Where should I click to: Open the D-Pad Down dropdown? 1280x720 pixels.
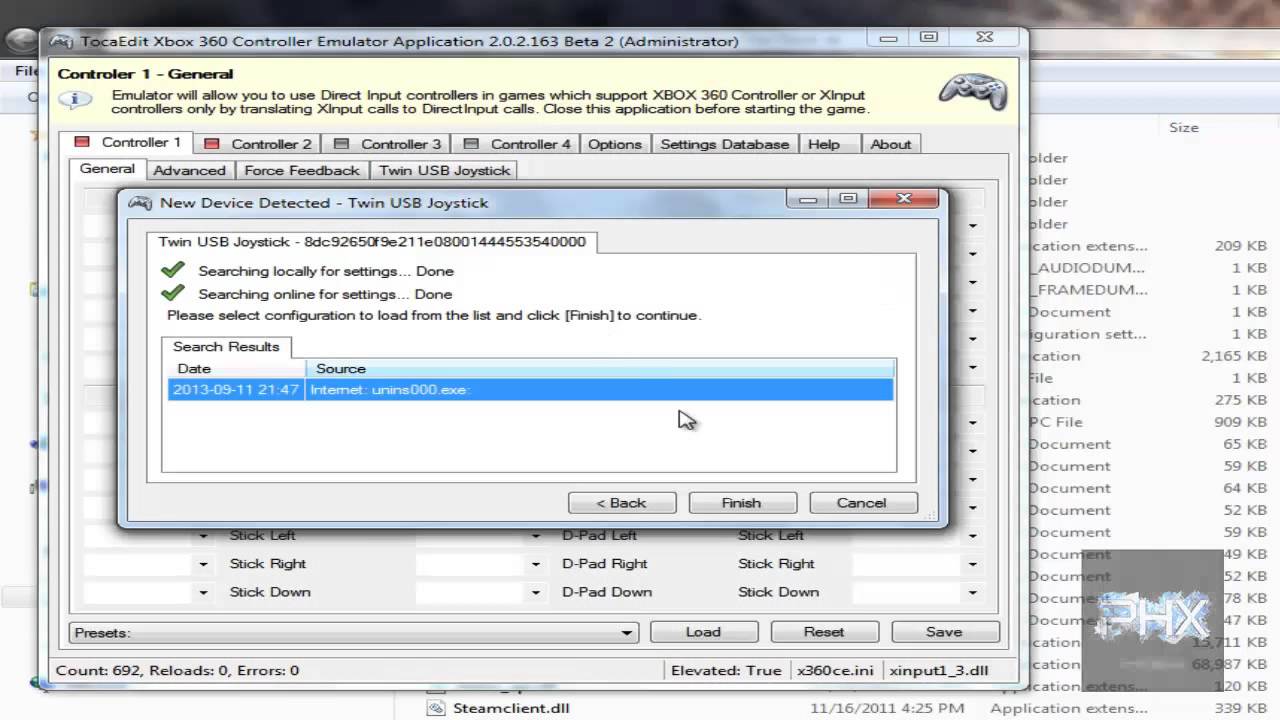pos(535,592)
